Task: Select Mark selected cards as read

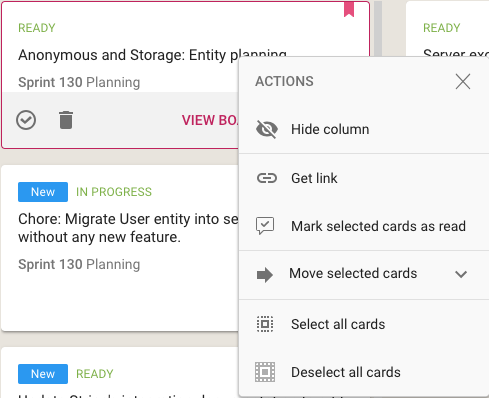Action: (x=364, y=226)
